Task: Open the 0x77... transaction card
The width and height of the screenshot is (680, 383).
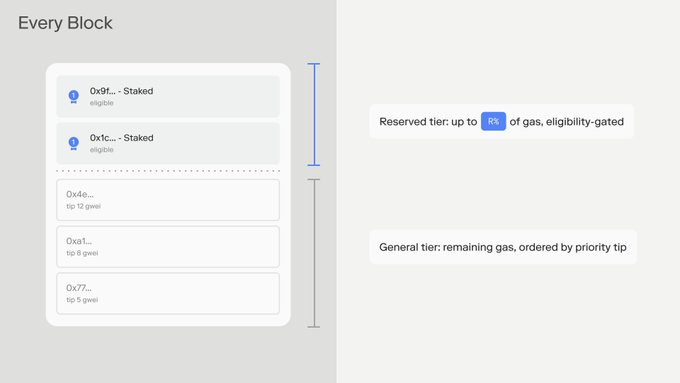Action: [168, 293]
